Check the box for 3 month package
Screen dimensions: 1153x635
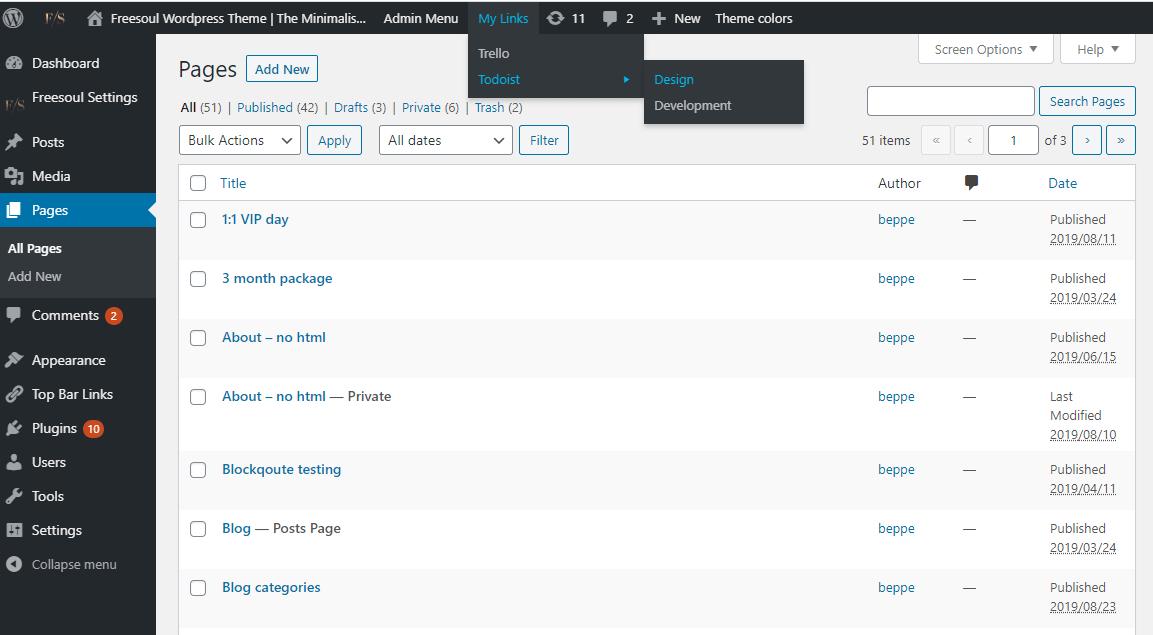click(198, 279)
